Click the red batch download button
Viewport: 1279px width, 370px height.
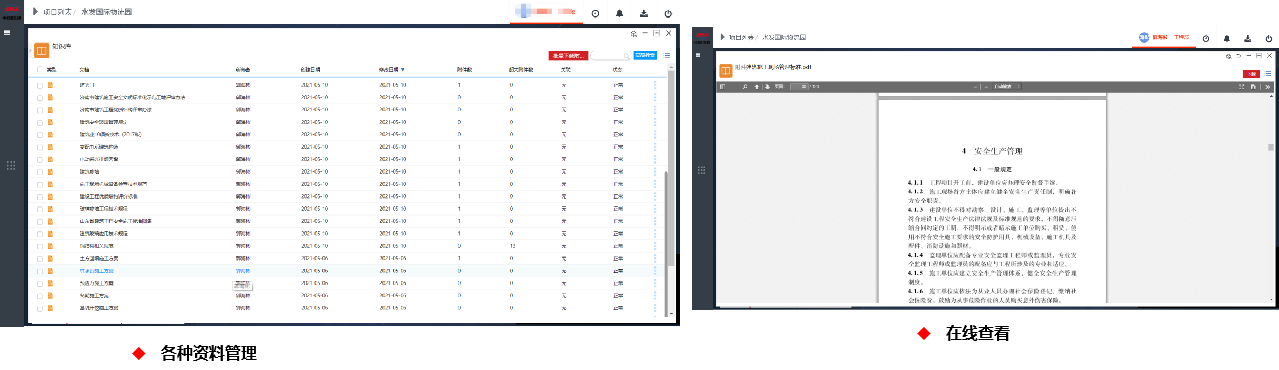click(x=568, y=56)
